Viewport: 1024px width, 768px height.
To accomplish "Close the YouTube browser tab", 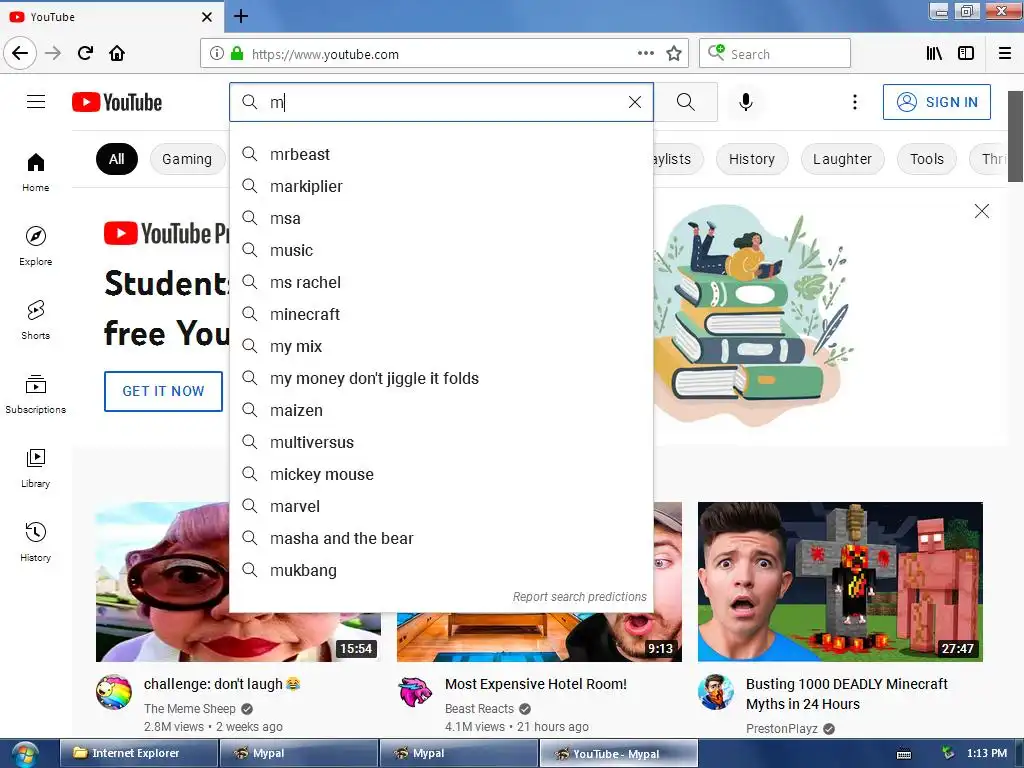I will click(x=207, y=17).
